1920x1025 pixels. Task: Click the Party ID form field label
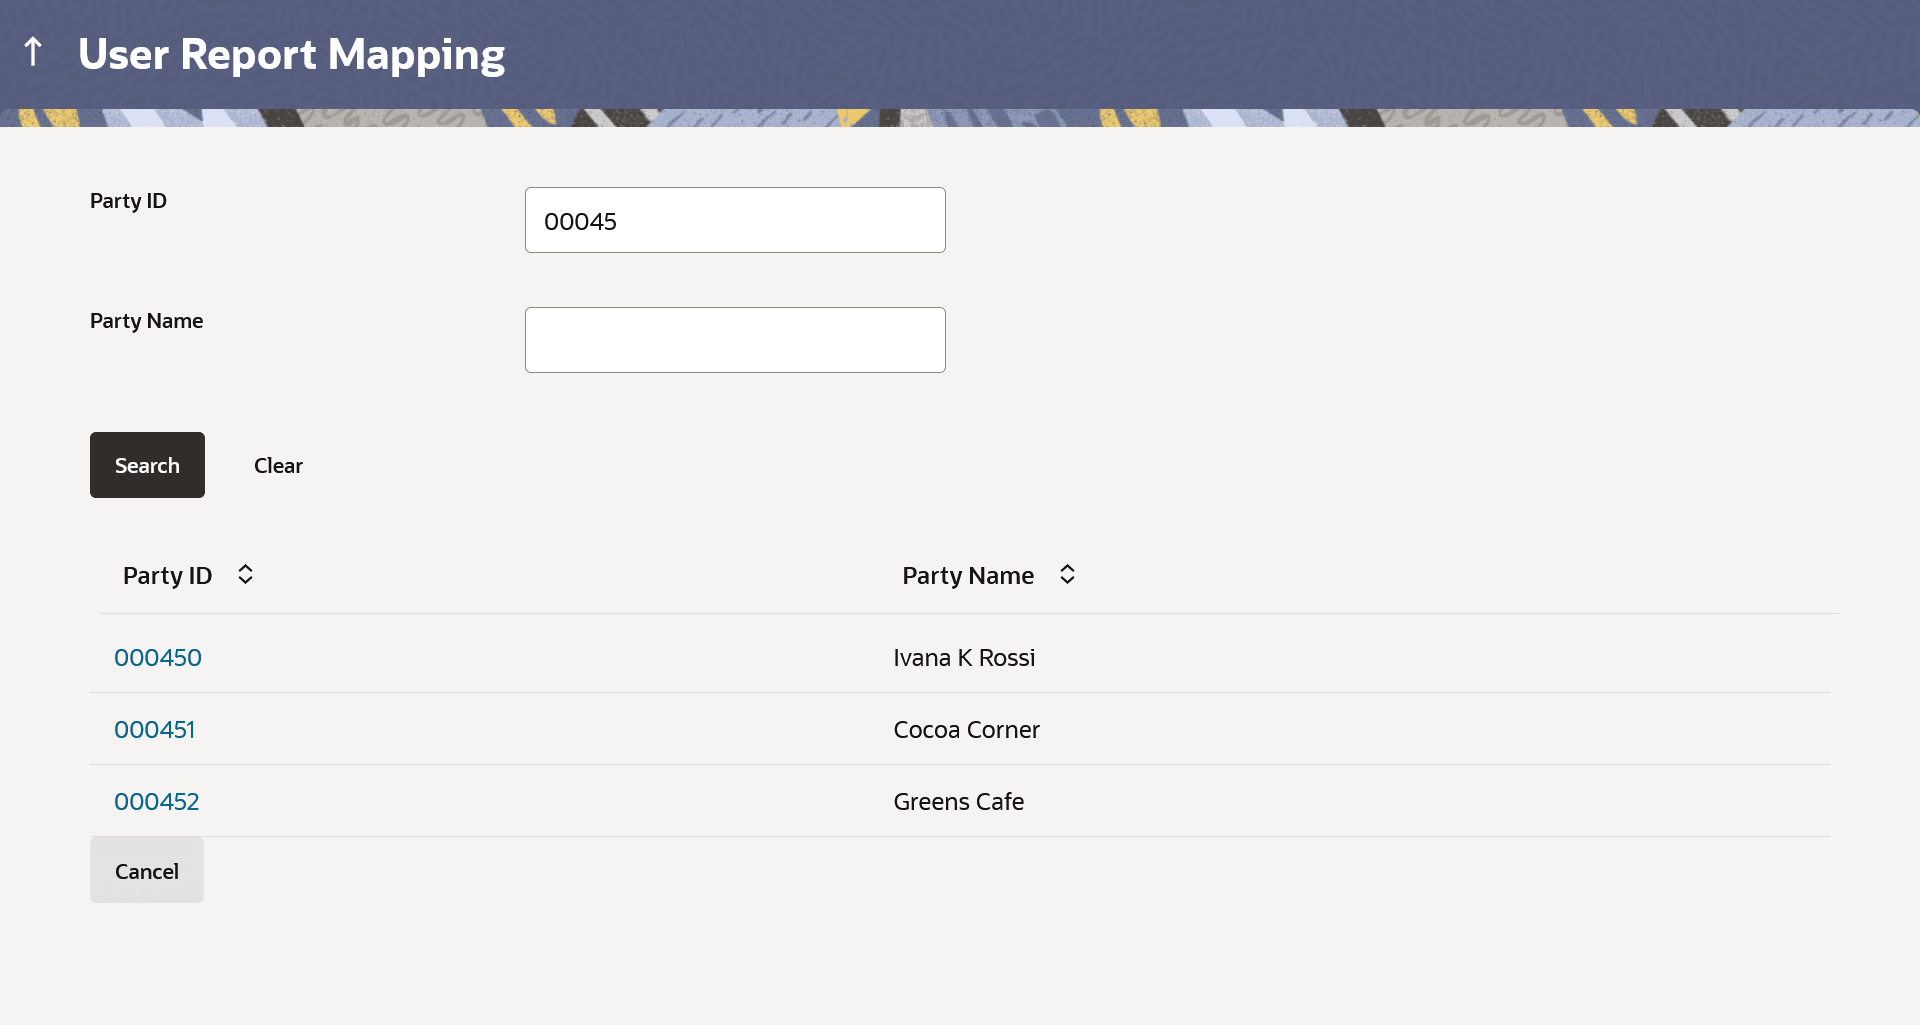(128, 201)
